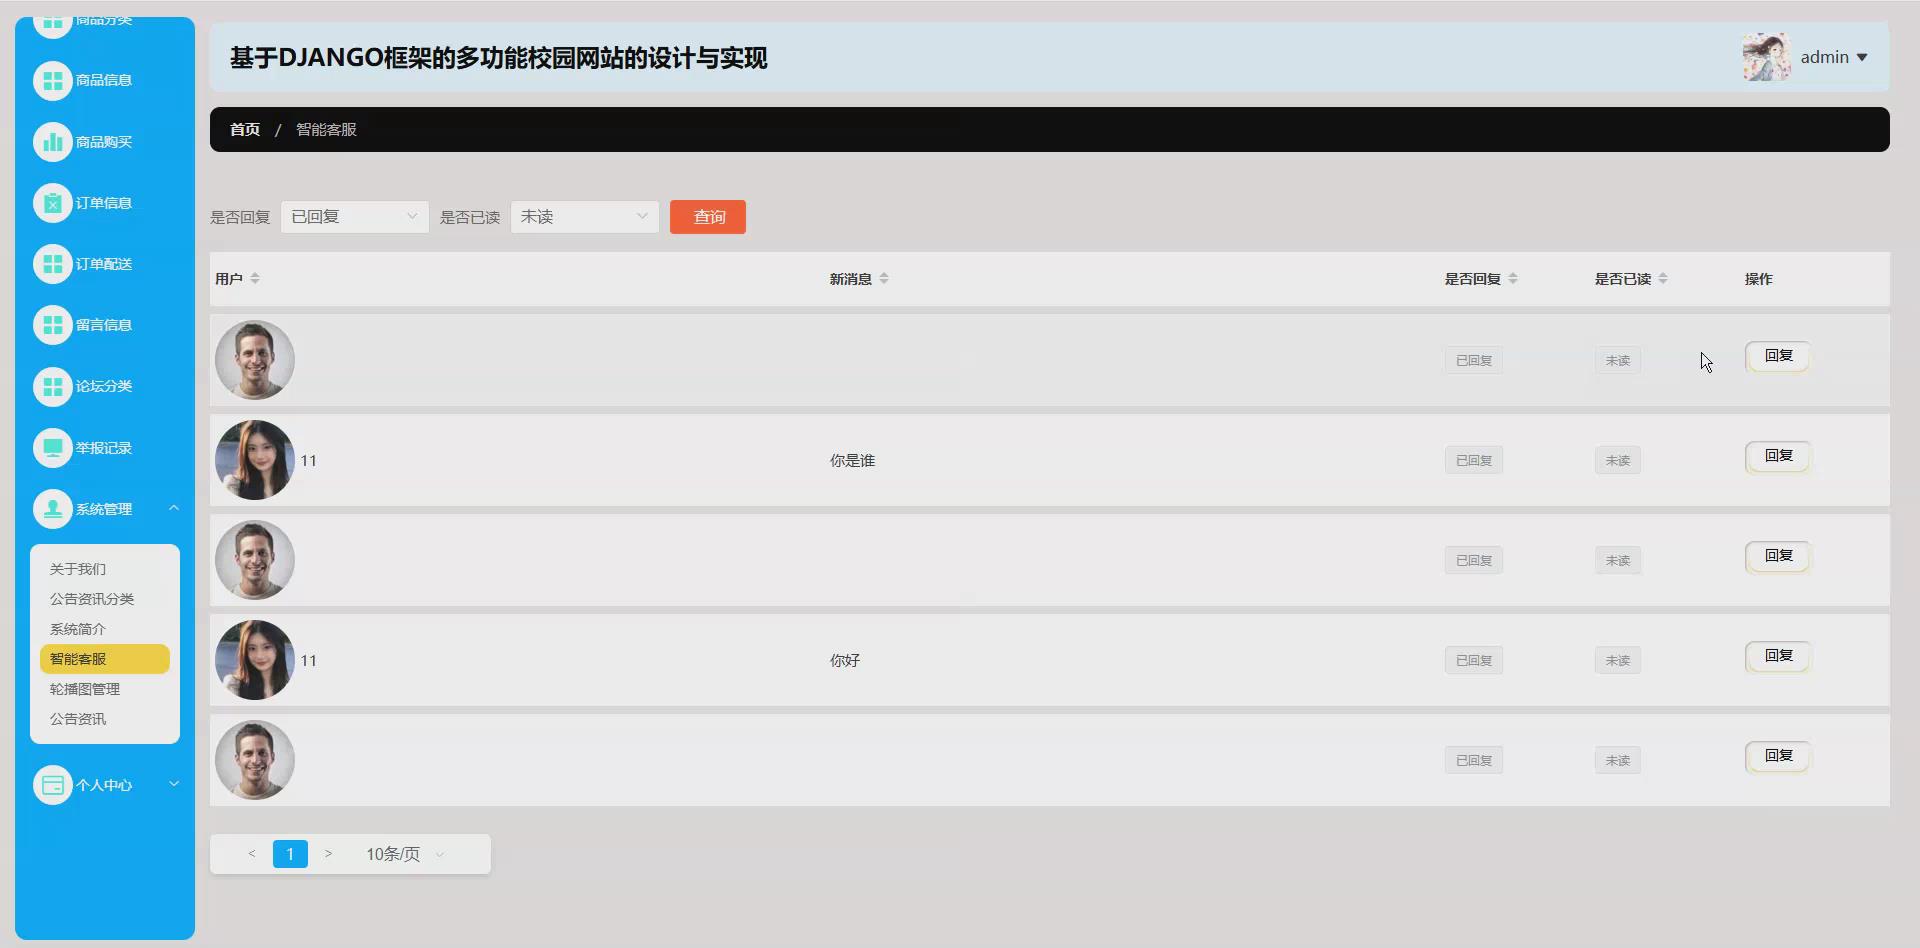Sort by 新消息 column arrows
Image resolution: width=1920 pixels, height=948 pixels.
pos(884,278)
